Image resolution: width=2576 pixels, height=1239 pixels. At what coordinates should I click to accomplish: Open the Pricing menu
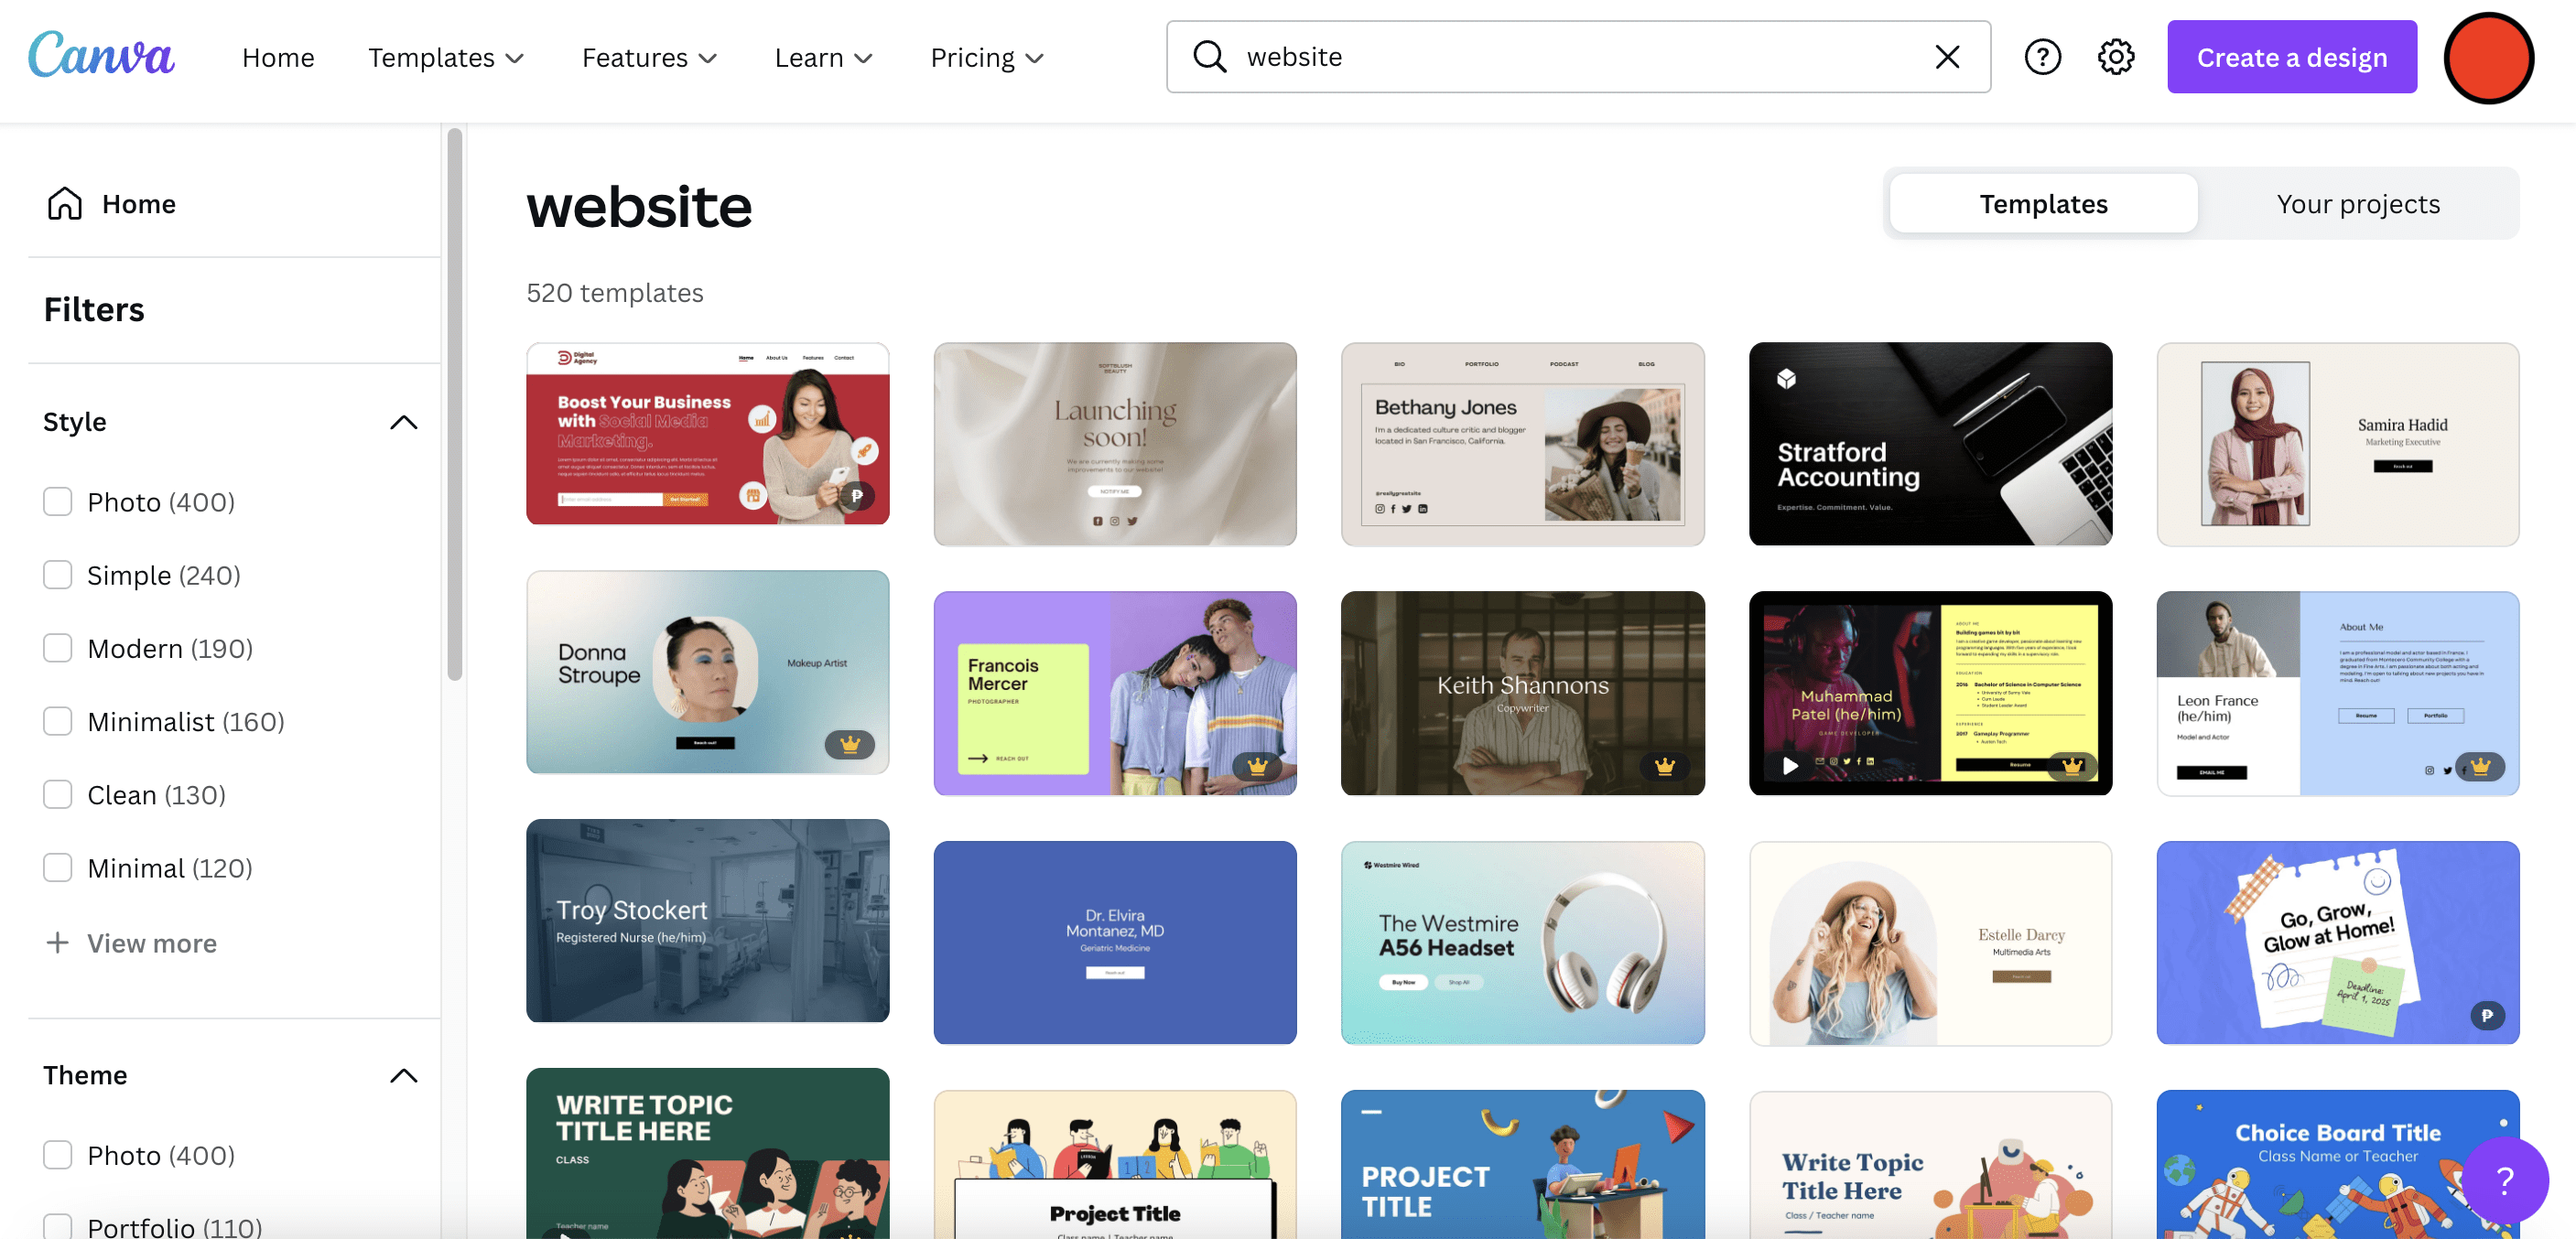[x=986, y=58]
